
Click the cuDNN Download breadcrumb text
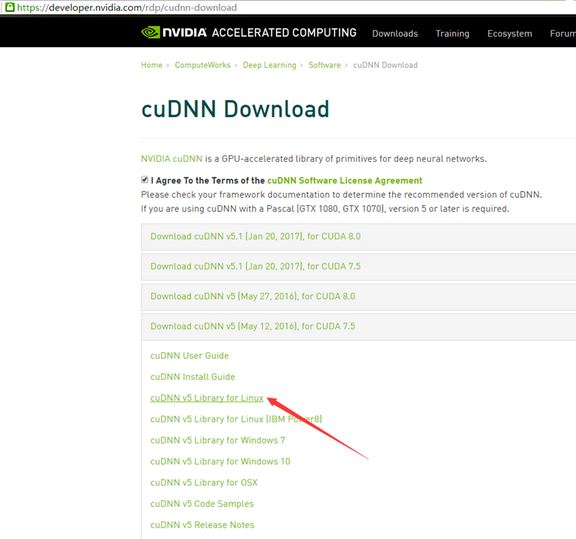pyautogui.click(x=385, y=65)
